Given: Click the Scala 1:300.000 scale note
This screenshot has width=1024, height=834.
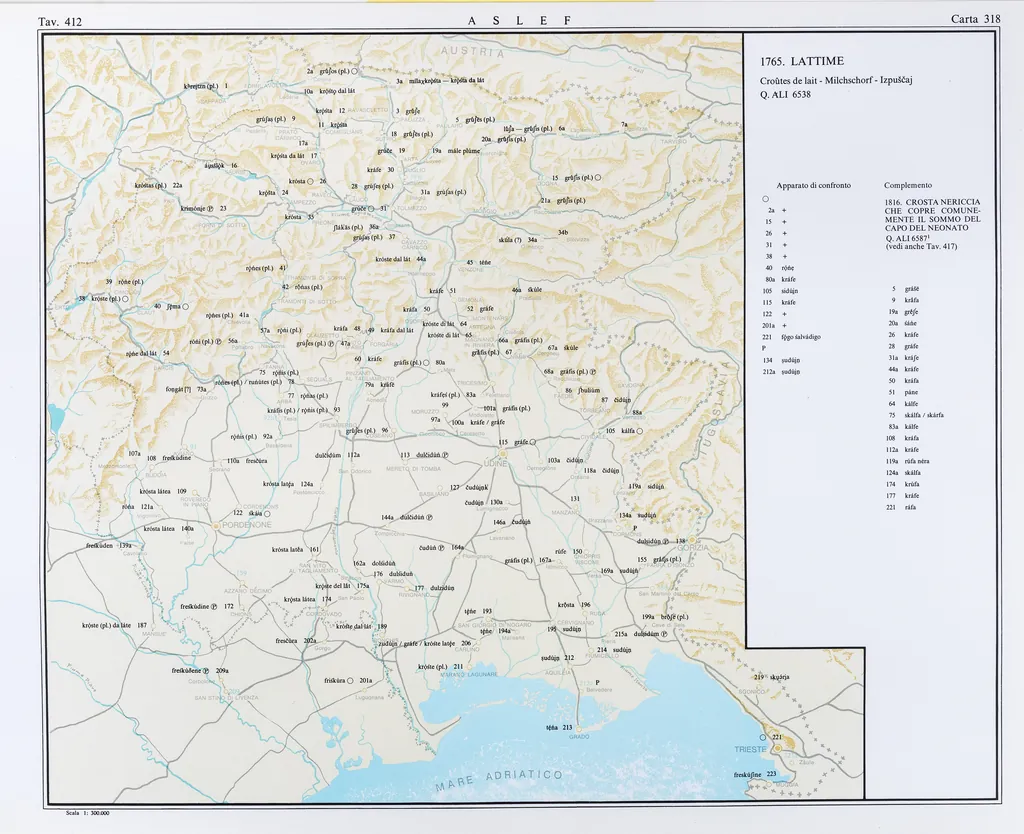Looking at the screenshot, I should click(87, 813).
